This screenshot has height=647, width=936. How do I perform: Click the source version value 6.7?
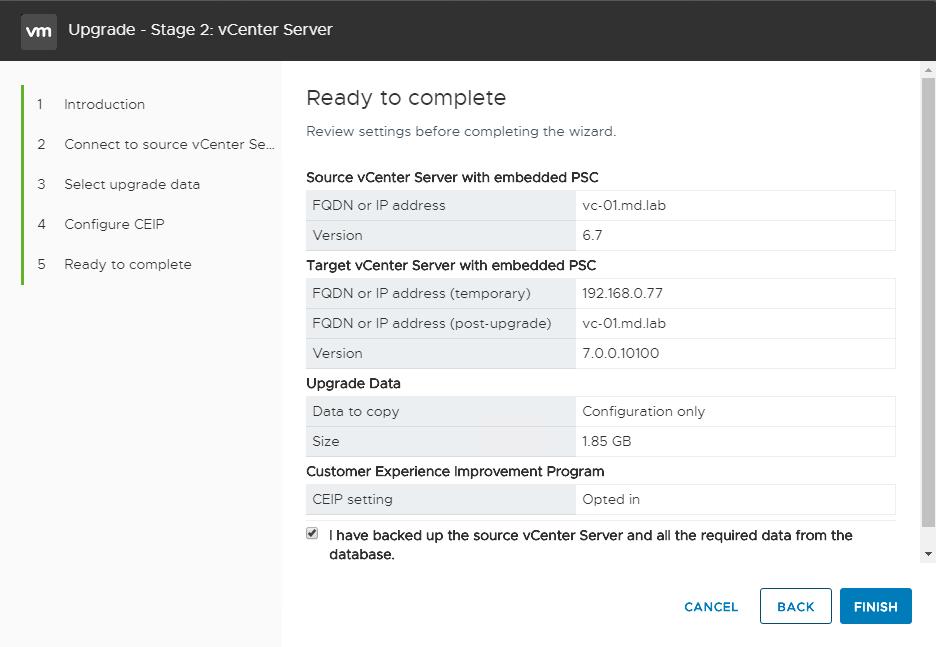click(592, 235)
